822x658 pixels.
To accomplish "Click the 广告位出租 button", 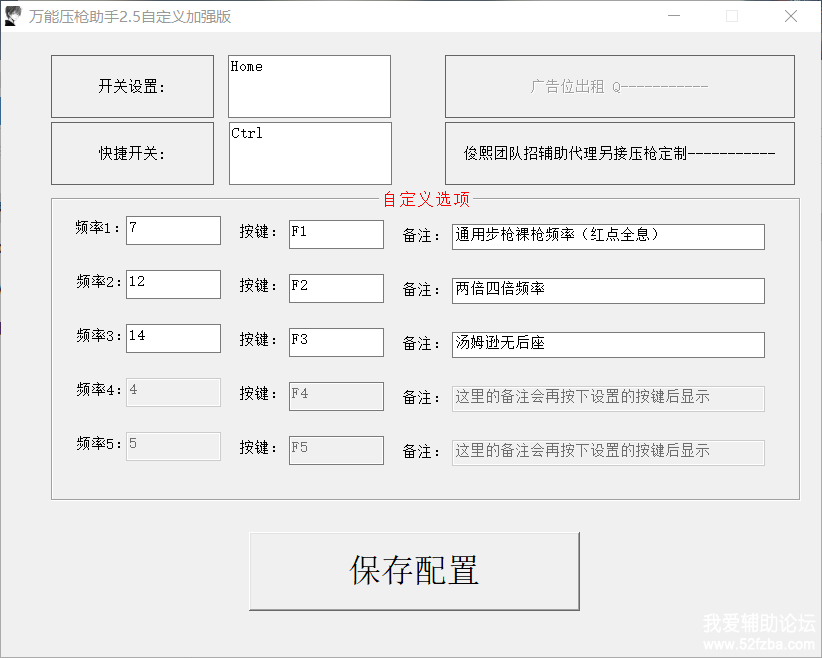I will click(620, 87).
